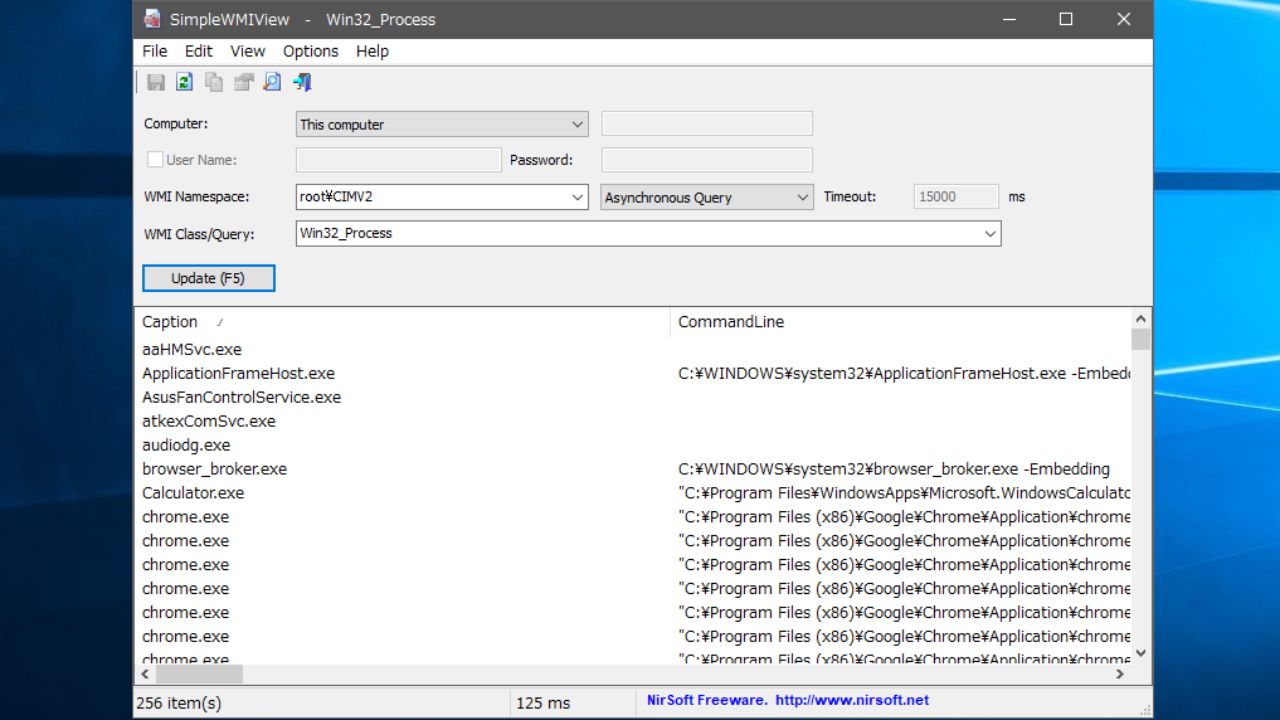Open the File menu
Screen dimensions: 1280x720
(155, 51)
